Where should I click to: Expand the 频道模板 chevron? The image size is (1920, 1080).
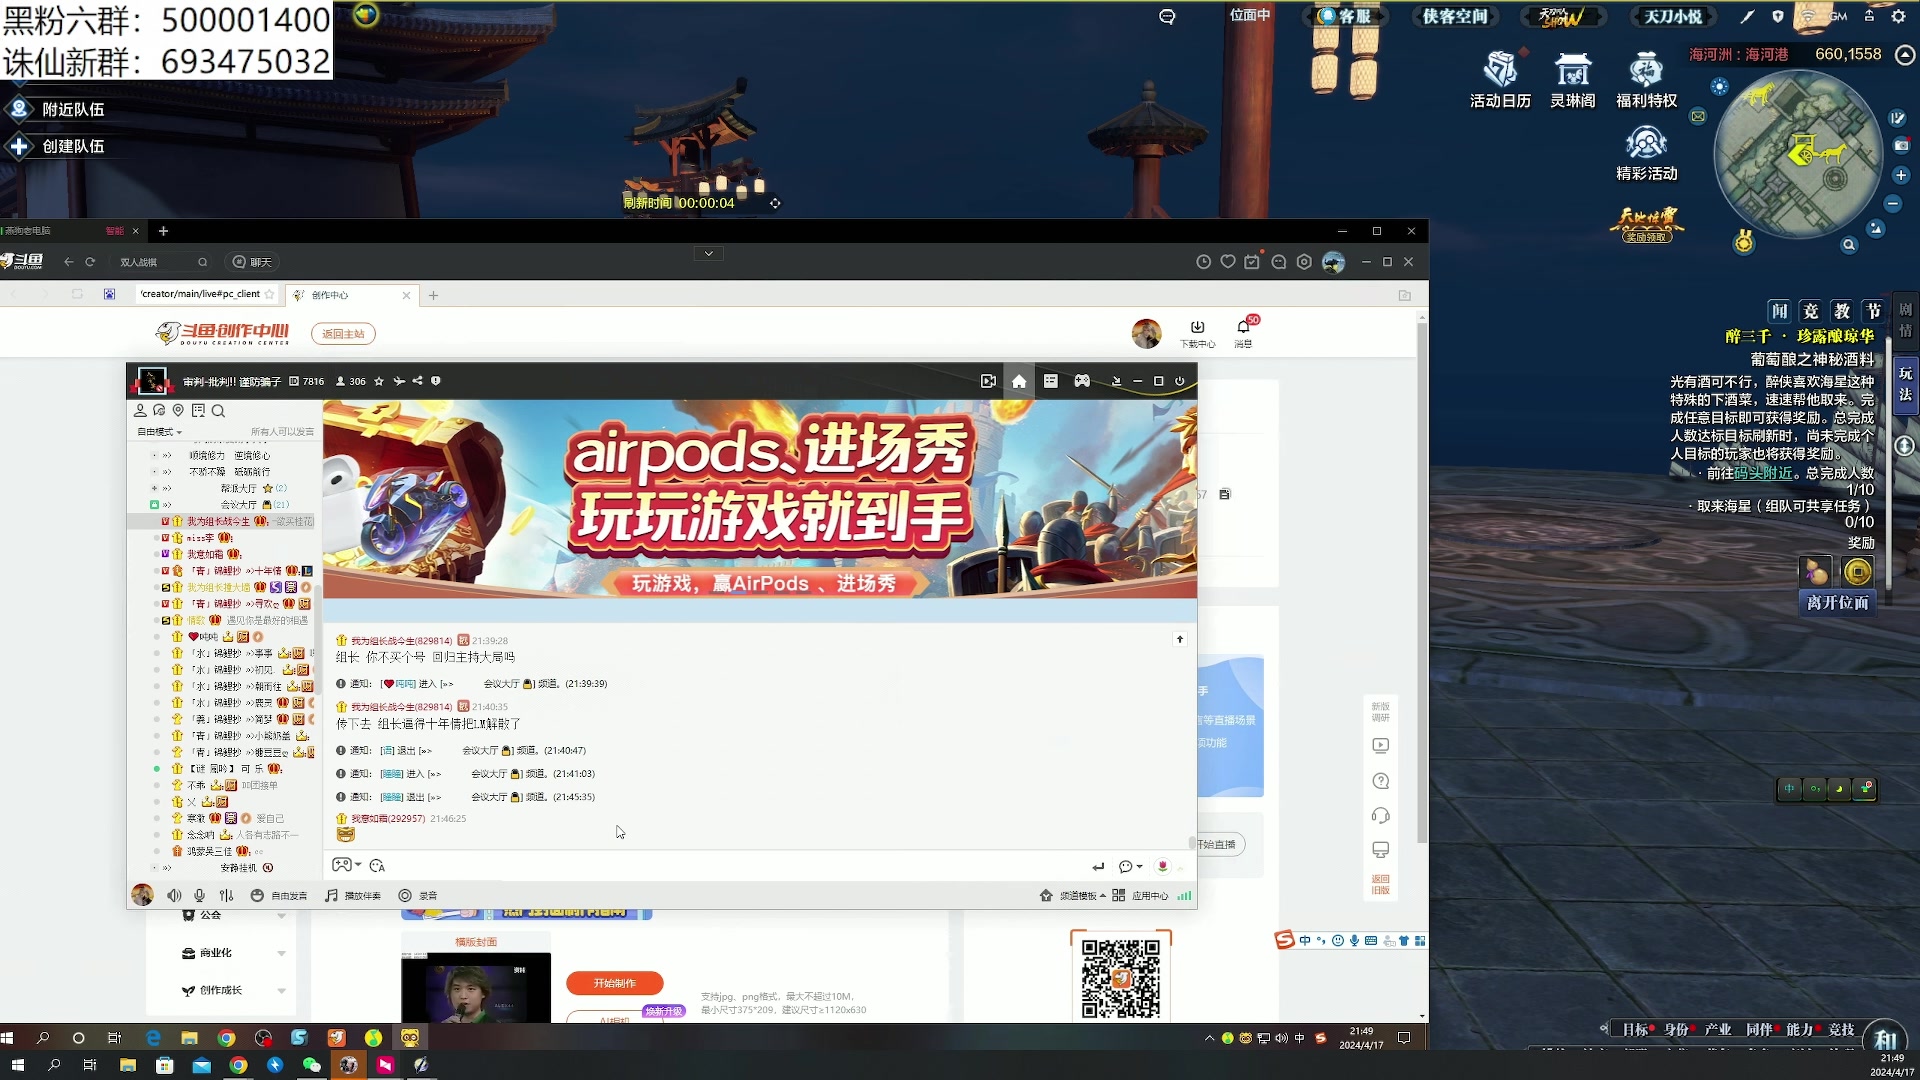(1104, 896)
